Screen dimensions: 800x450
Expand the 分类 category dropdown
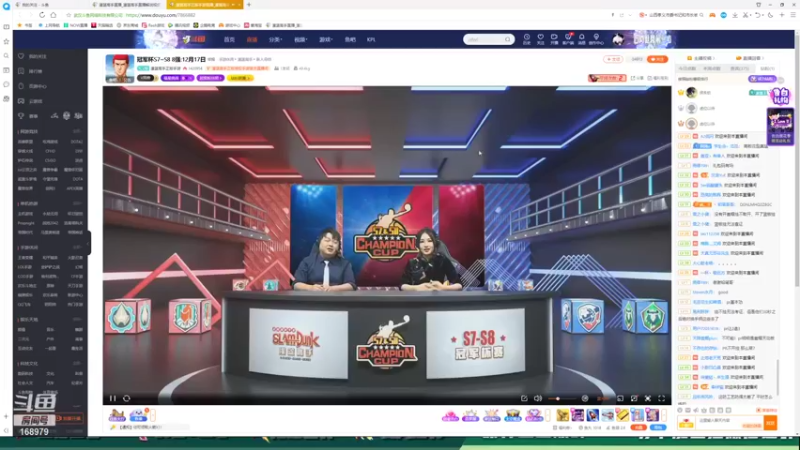click(276, 39)
